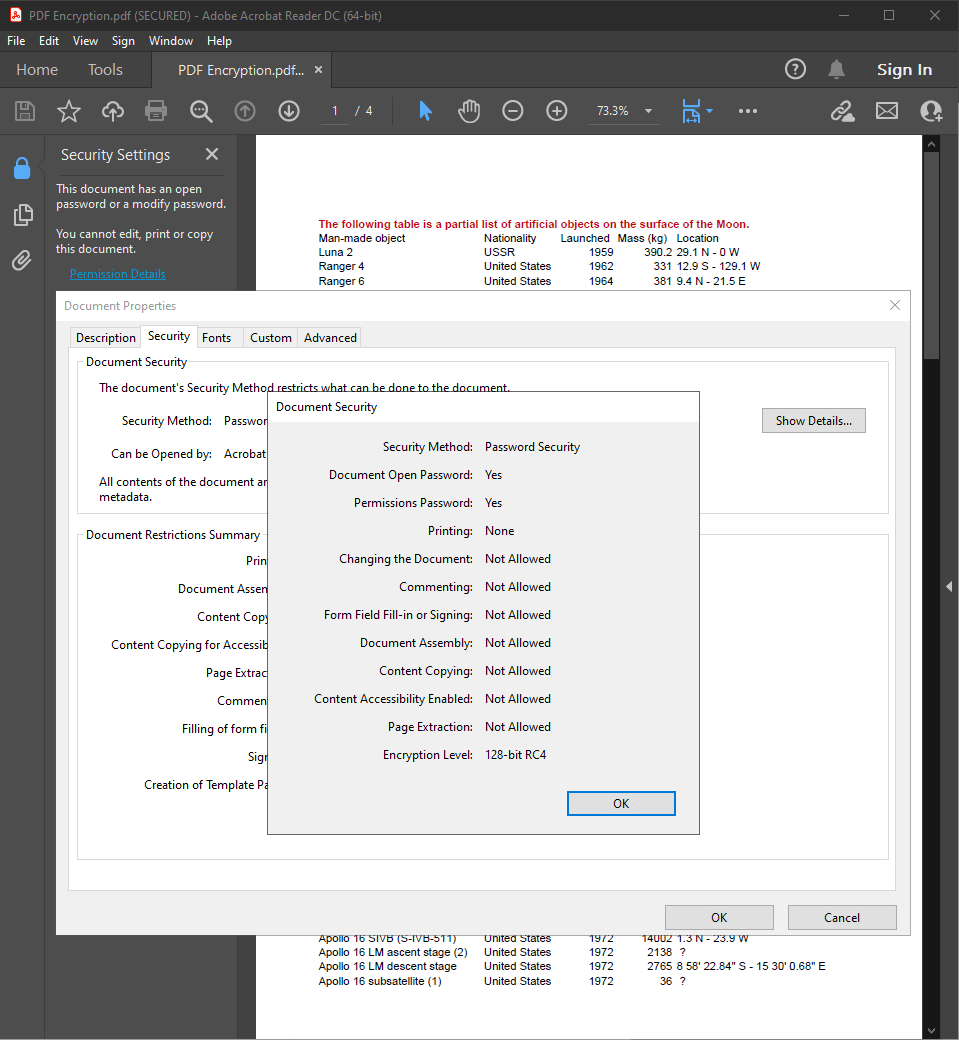This screenshot has height=1040, width=959.
Task: Open the Attachments paperclip panel
Action: 22,261
